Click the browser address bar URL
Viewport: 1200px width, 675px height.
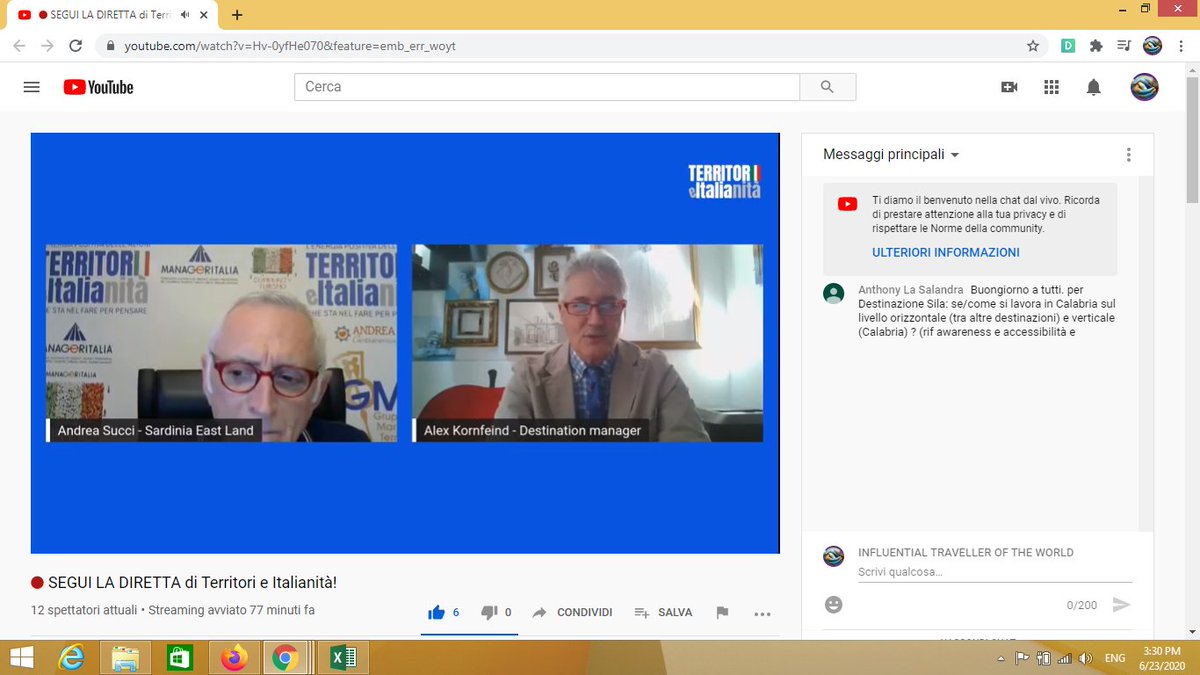tap(290, 46)
